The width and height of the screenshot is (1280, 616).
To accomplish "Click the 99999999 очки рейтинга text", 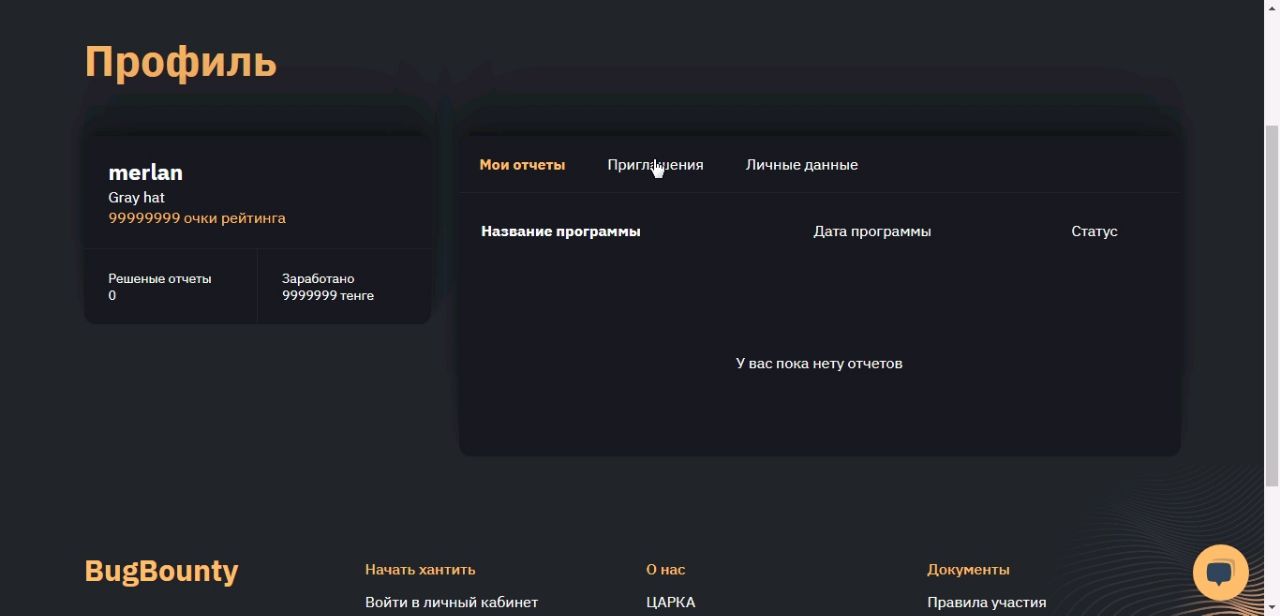I will point(197,218).
